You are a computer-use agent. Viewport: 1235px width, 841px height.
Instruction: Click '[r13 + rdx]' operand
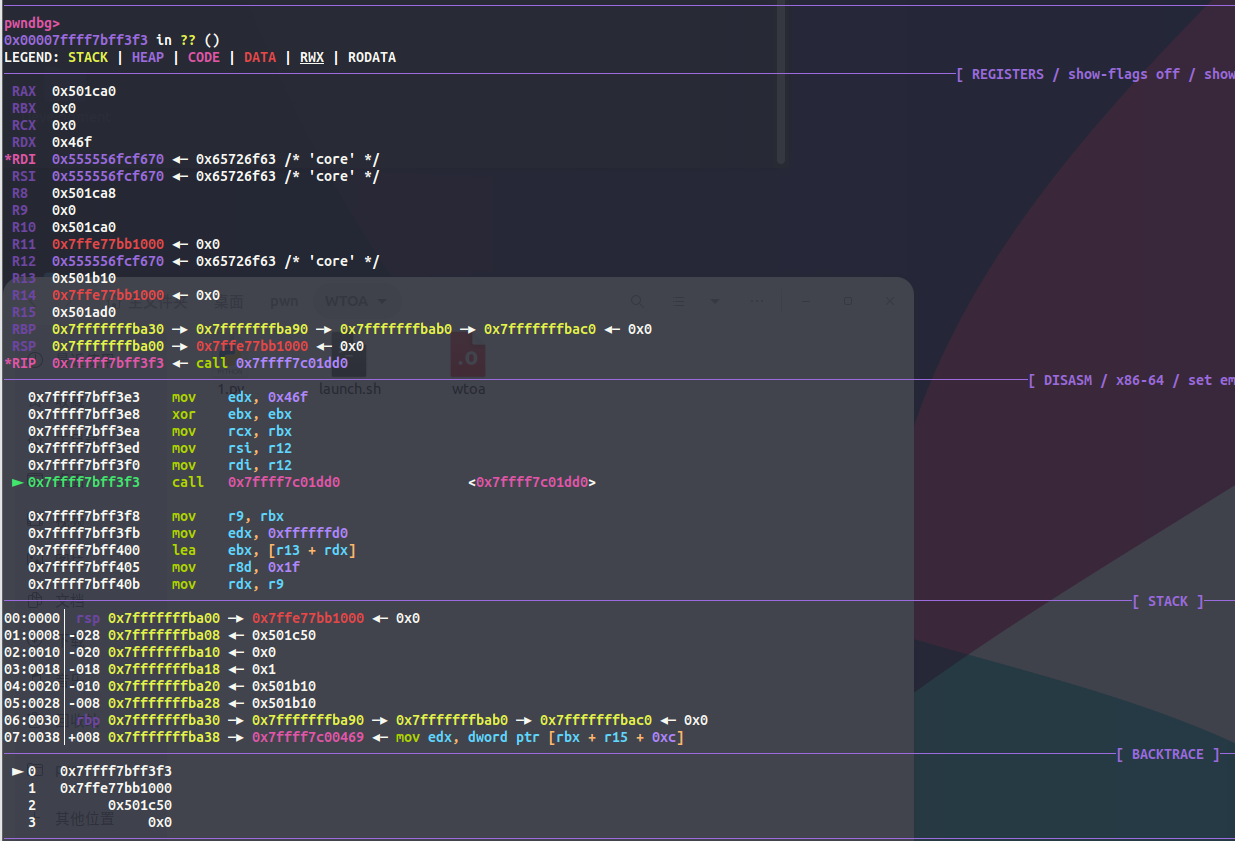click(x=312, y=550)
